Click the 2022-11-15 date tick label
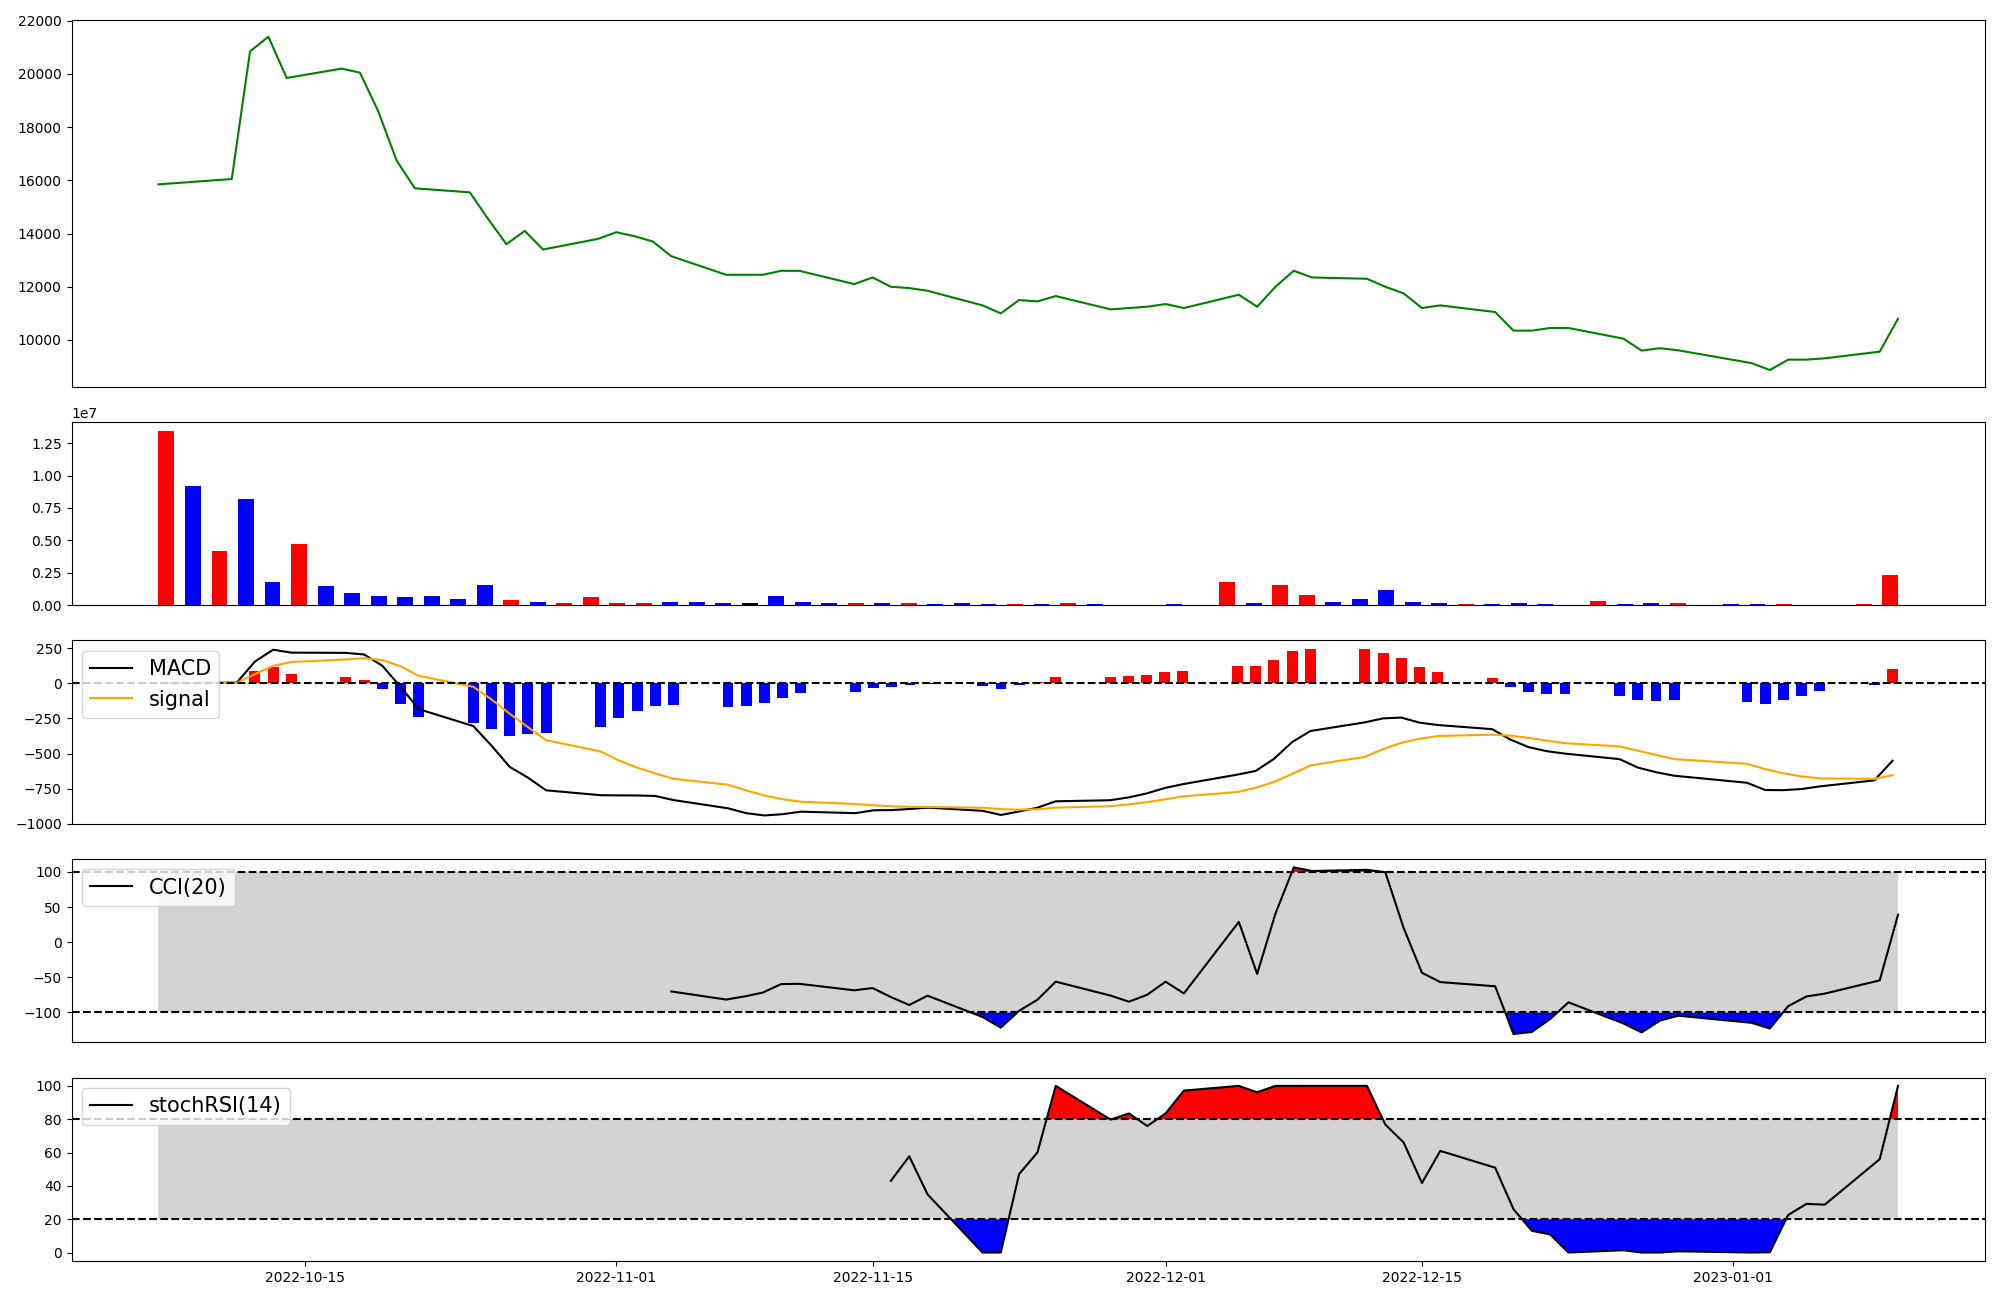Viewport: 2000px width, 1300px height. click(x=873, y=1277)
